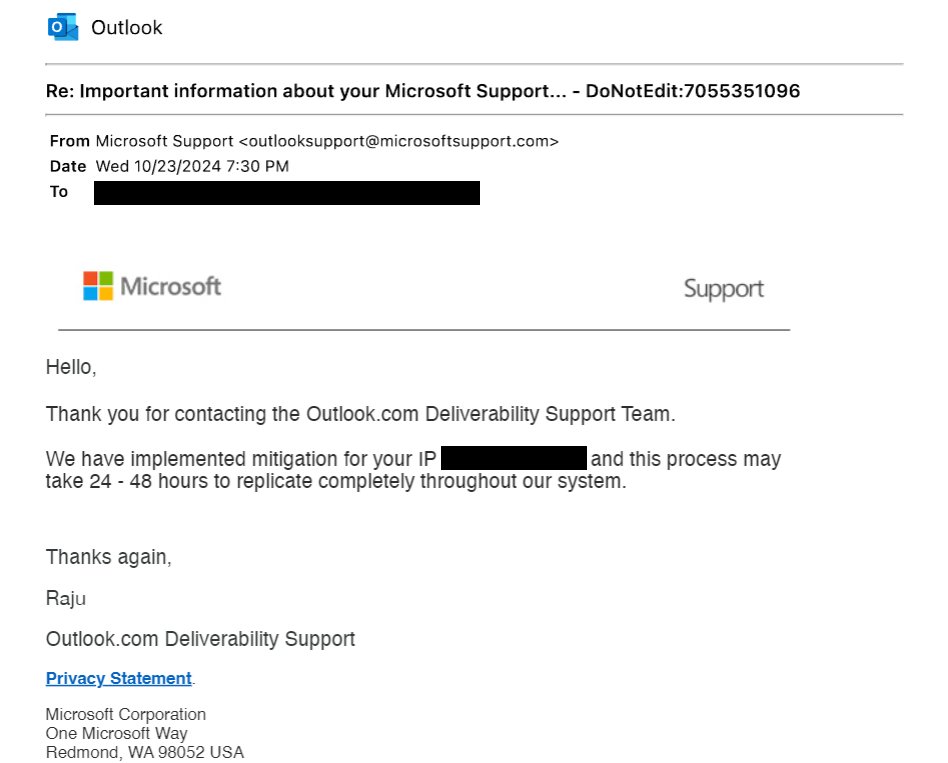Click the Outlook app icon

point(63,27)
